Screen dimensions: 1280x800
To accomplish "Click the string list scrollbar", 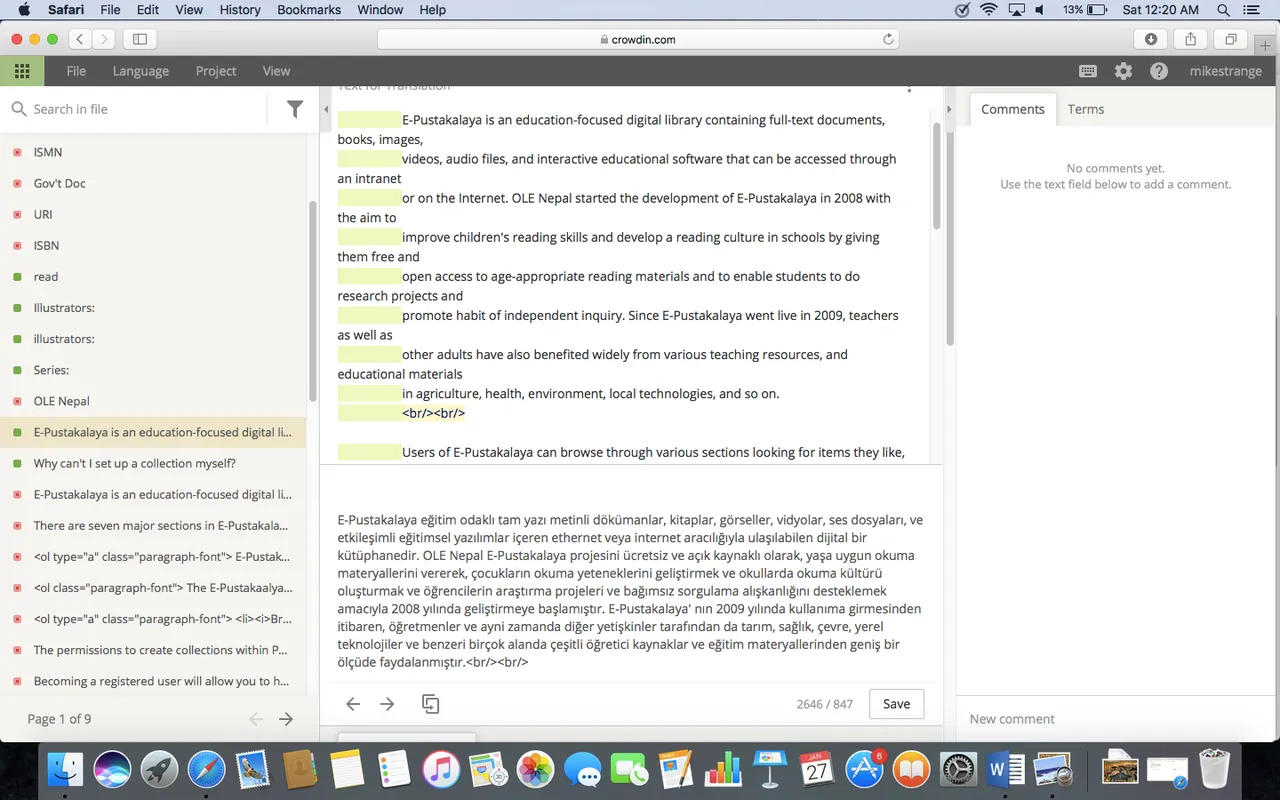I will (312, 300).
